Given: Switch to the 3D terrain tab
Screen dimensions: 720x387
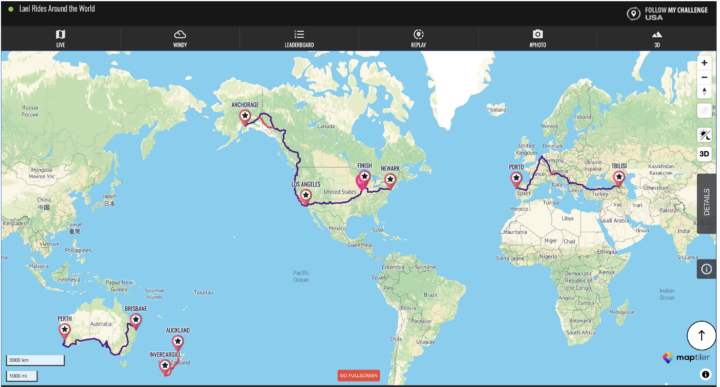Looking at the screenshot, I should (657, 39).
